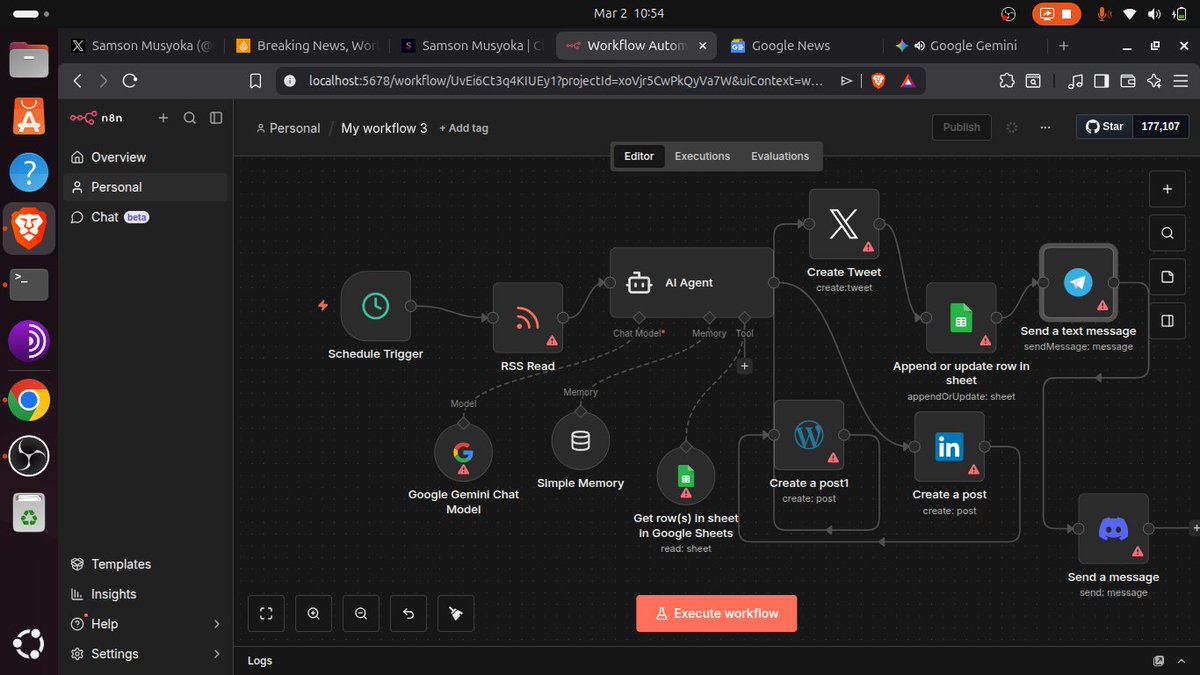Open the browser hamburger menu
The width and height of the screenshot is (1200, 675).
[x=1181, y=81]
